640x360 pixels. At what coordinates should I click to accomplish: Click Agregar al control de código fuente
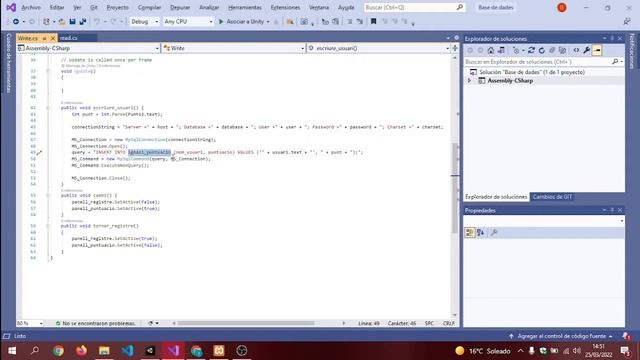click(x=561, y=336)
